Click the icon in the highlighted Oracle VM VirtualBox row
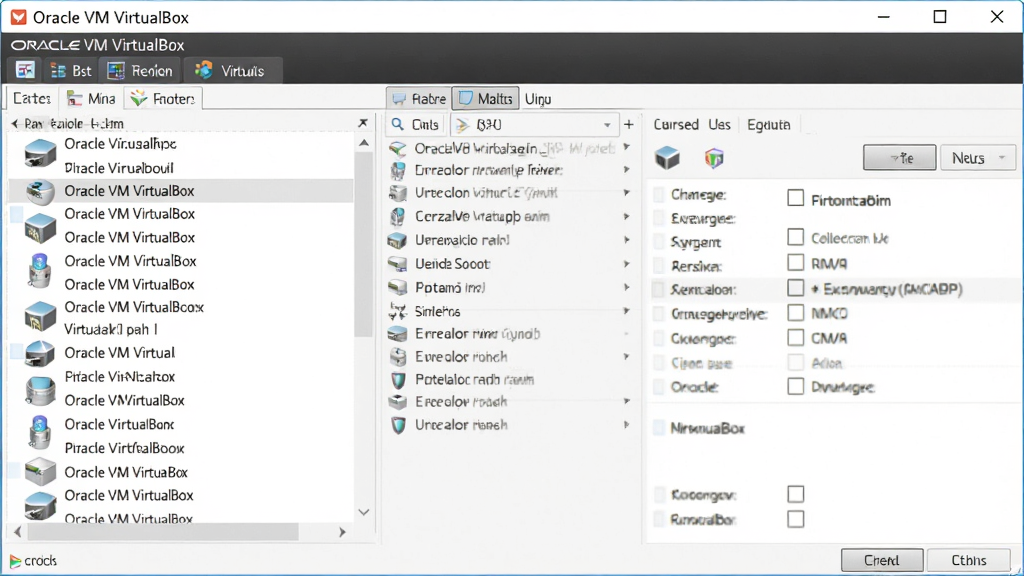 (40, 191)
